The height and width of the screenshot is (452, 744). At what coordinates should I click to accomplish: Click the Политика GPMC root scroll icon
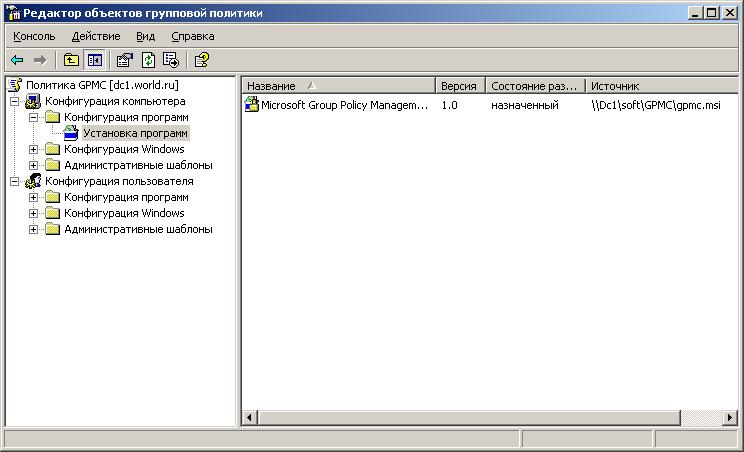click(15, 85)
